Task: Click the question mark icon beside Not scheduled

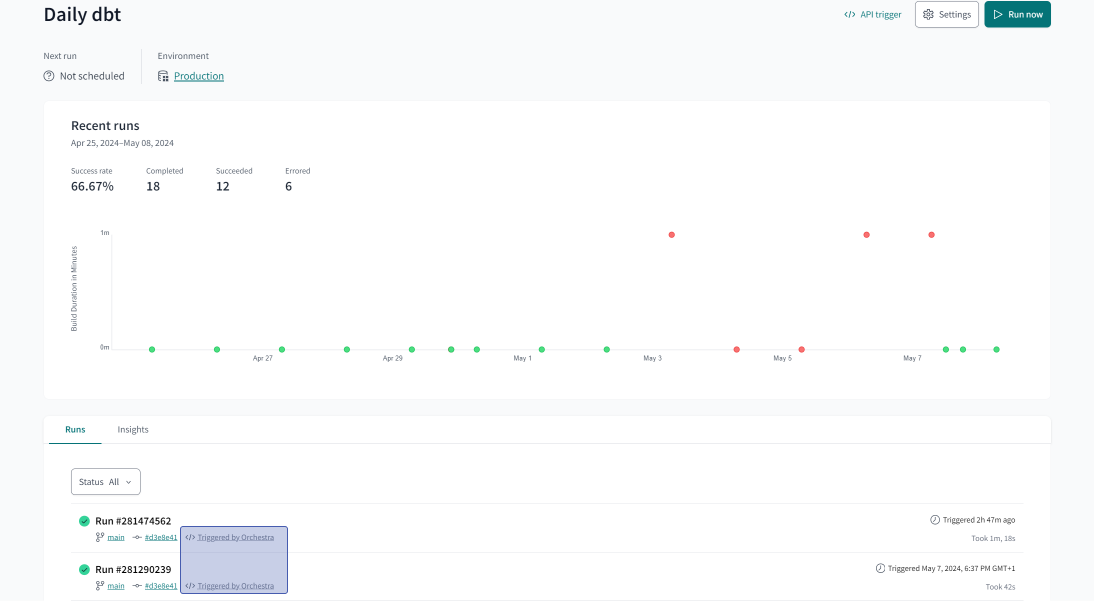Action: tap(49, 76)
